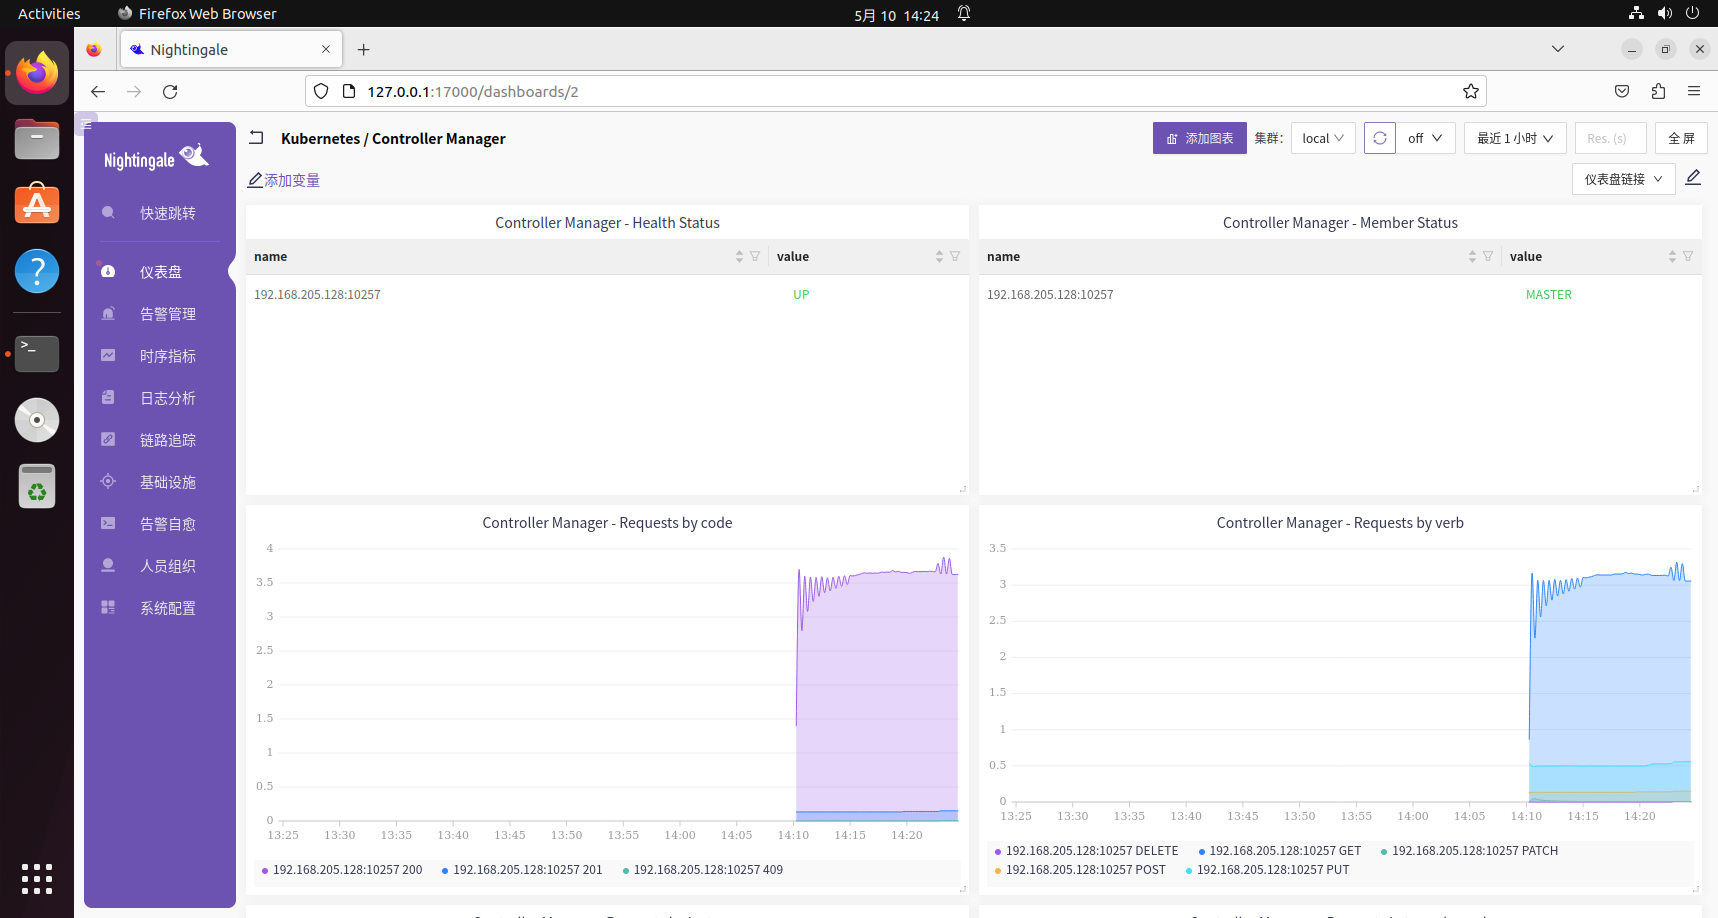Open the Firefox hamburger application menu

click(1694, 91)
